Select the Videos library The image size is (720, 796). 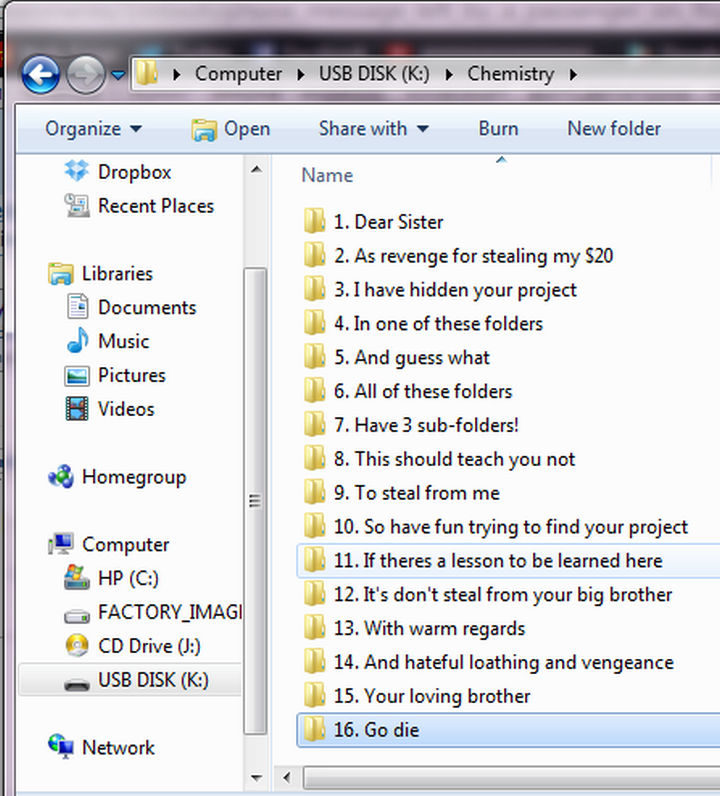pos(125,409)
